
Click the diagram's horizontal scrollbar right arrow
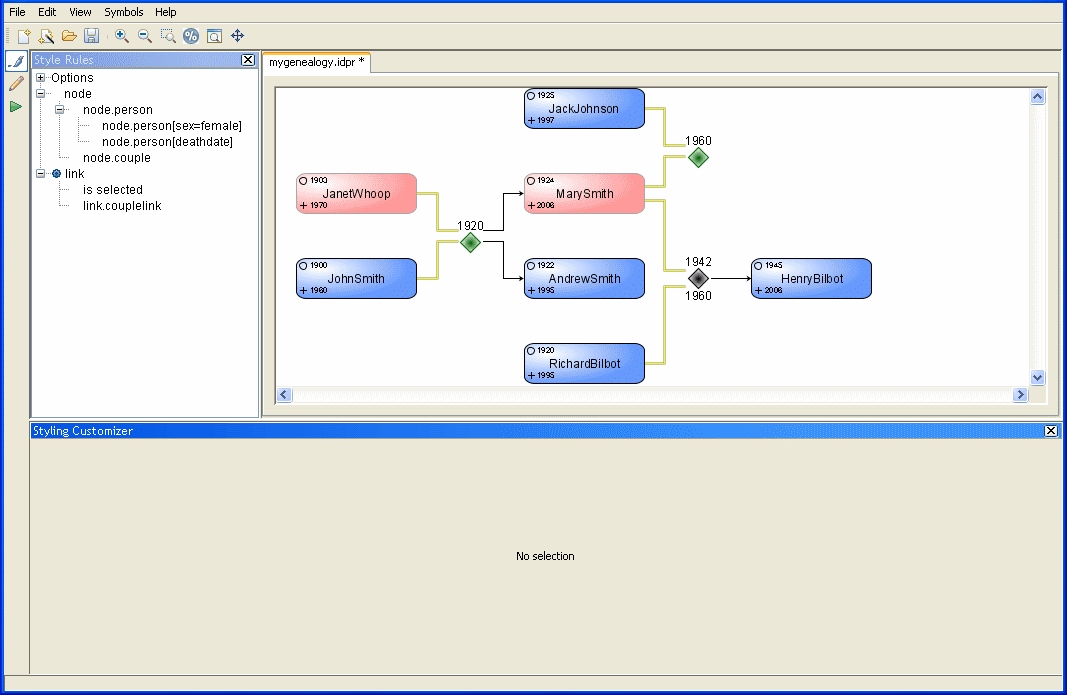tap(1020, 395)
